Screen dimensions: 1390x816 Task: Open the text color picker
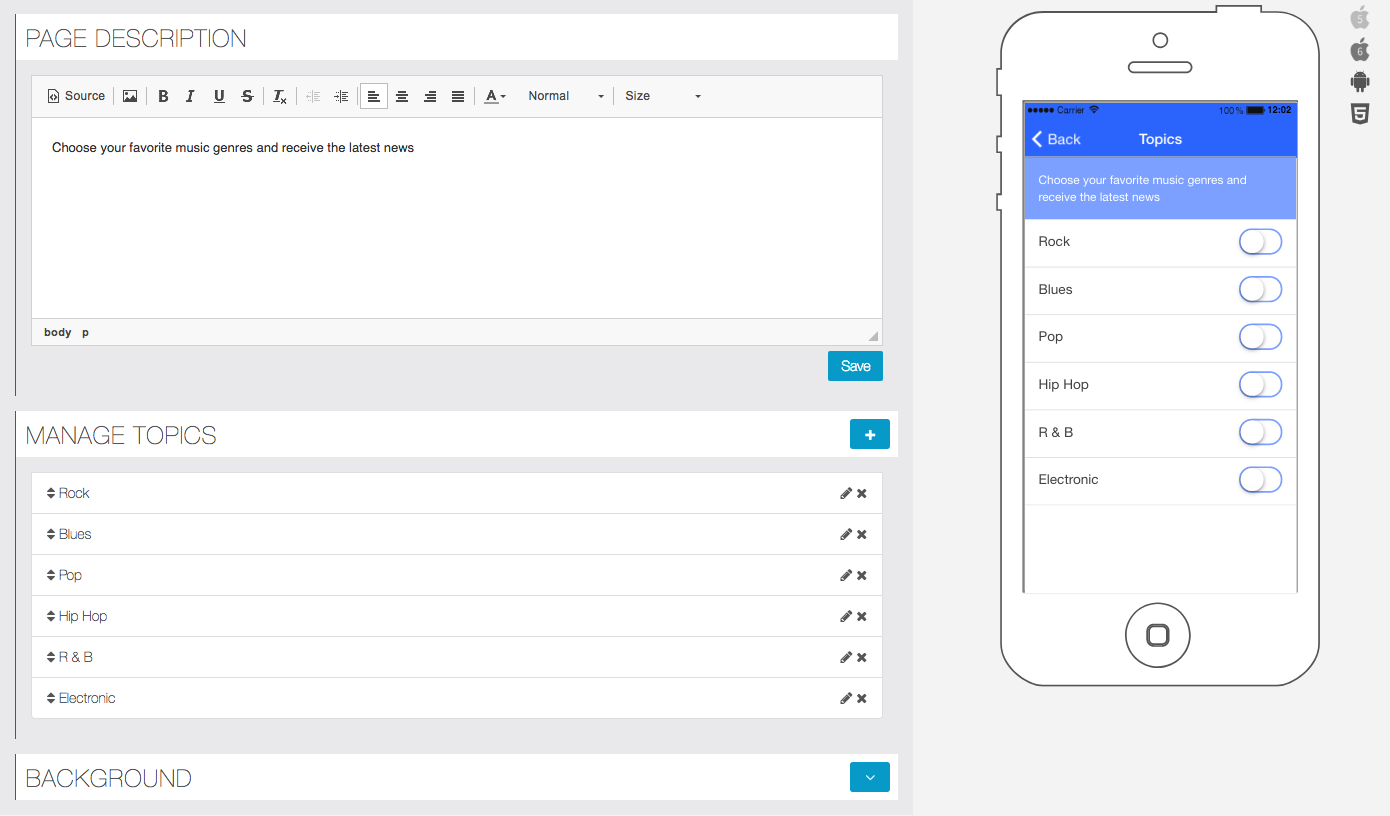(x=495, y=96)
